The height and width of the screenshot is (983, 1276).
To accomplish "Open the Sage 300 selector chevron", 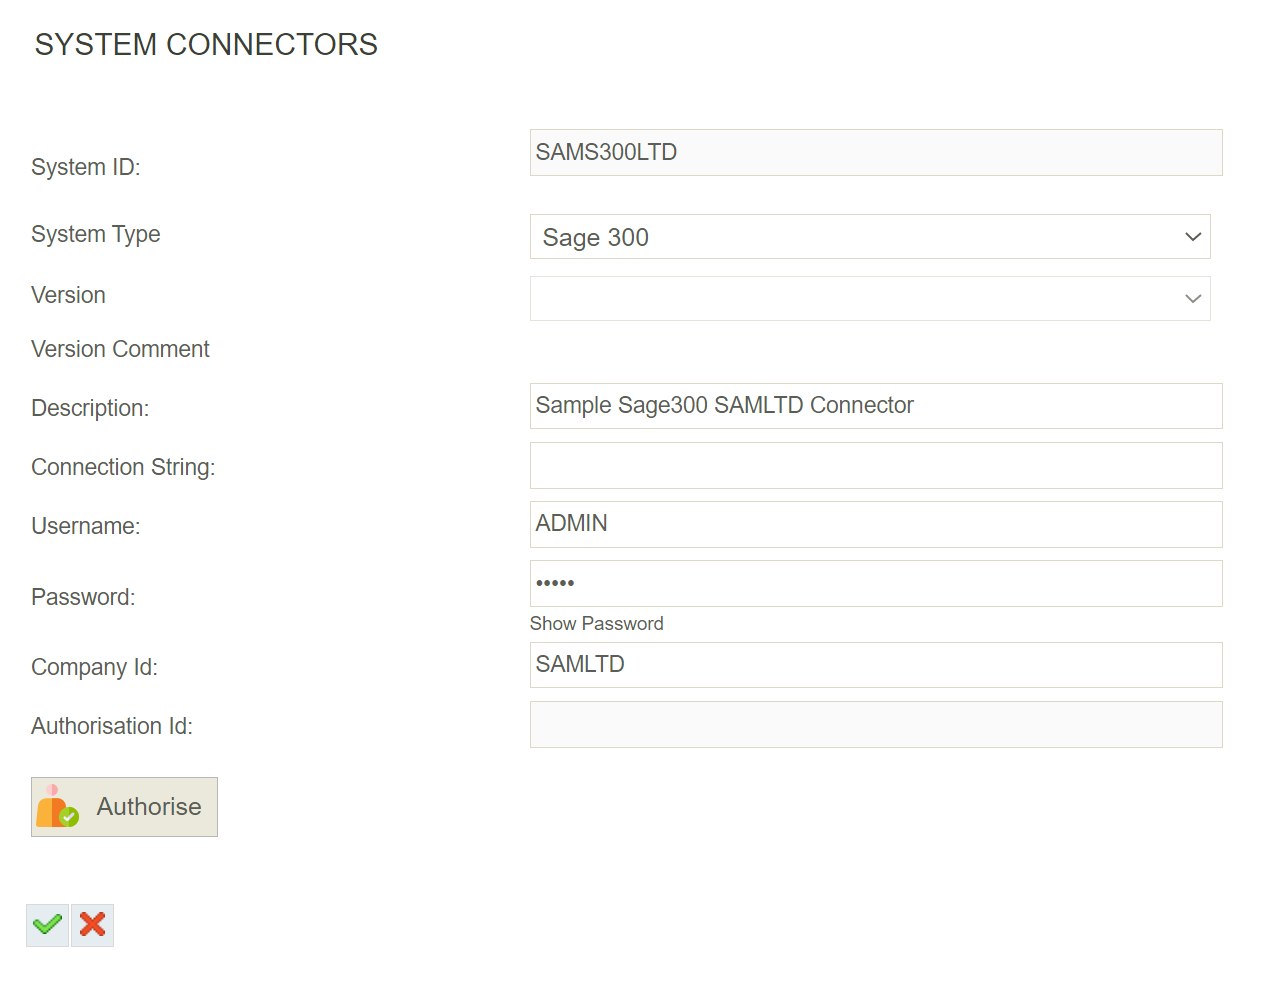I will point(1191,237).
